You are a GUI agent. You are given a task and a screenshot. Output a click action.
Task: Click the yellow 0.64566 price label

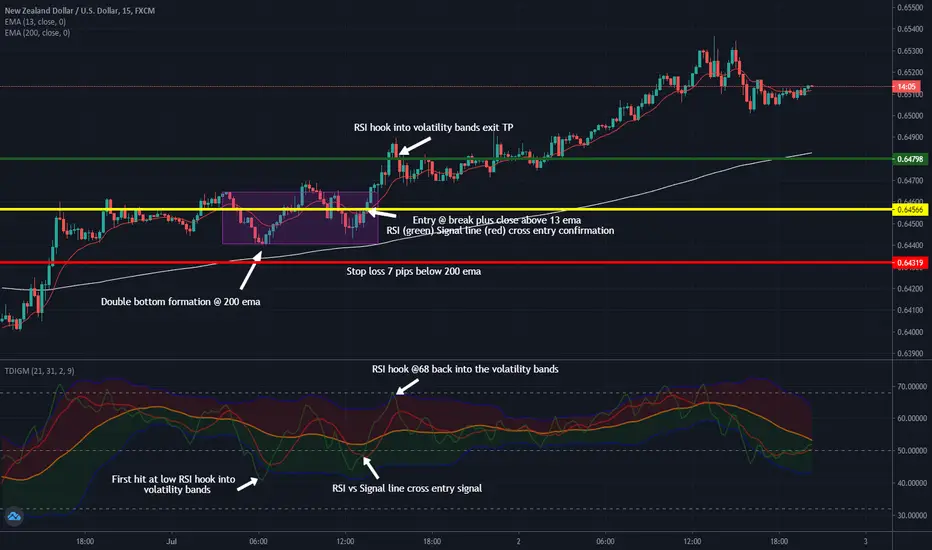[x=909, y=209]
